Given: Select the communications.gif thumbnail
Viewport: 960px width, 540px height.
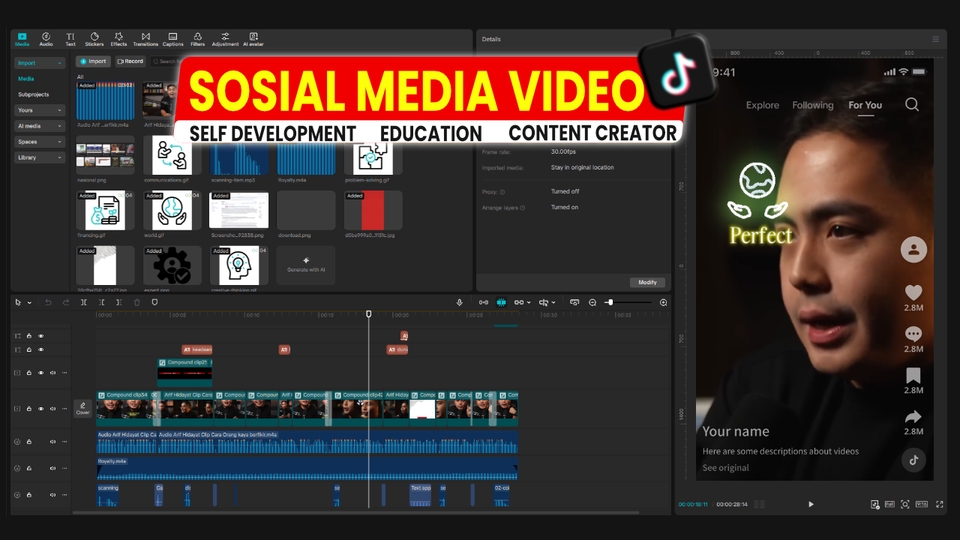Looking at the screenshot, I should (172, 156).
